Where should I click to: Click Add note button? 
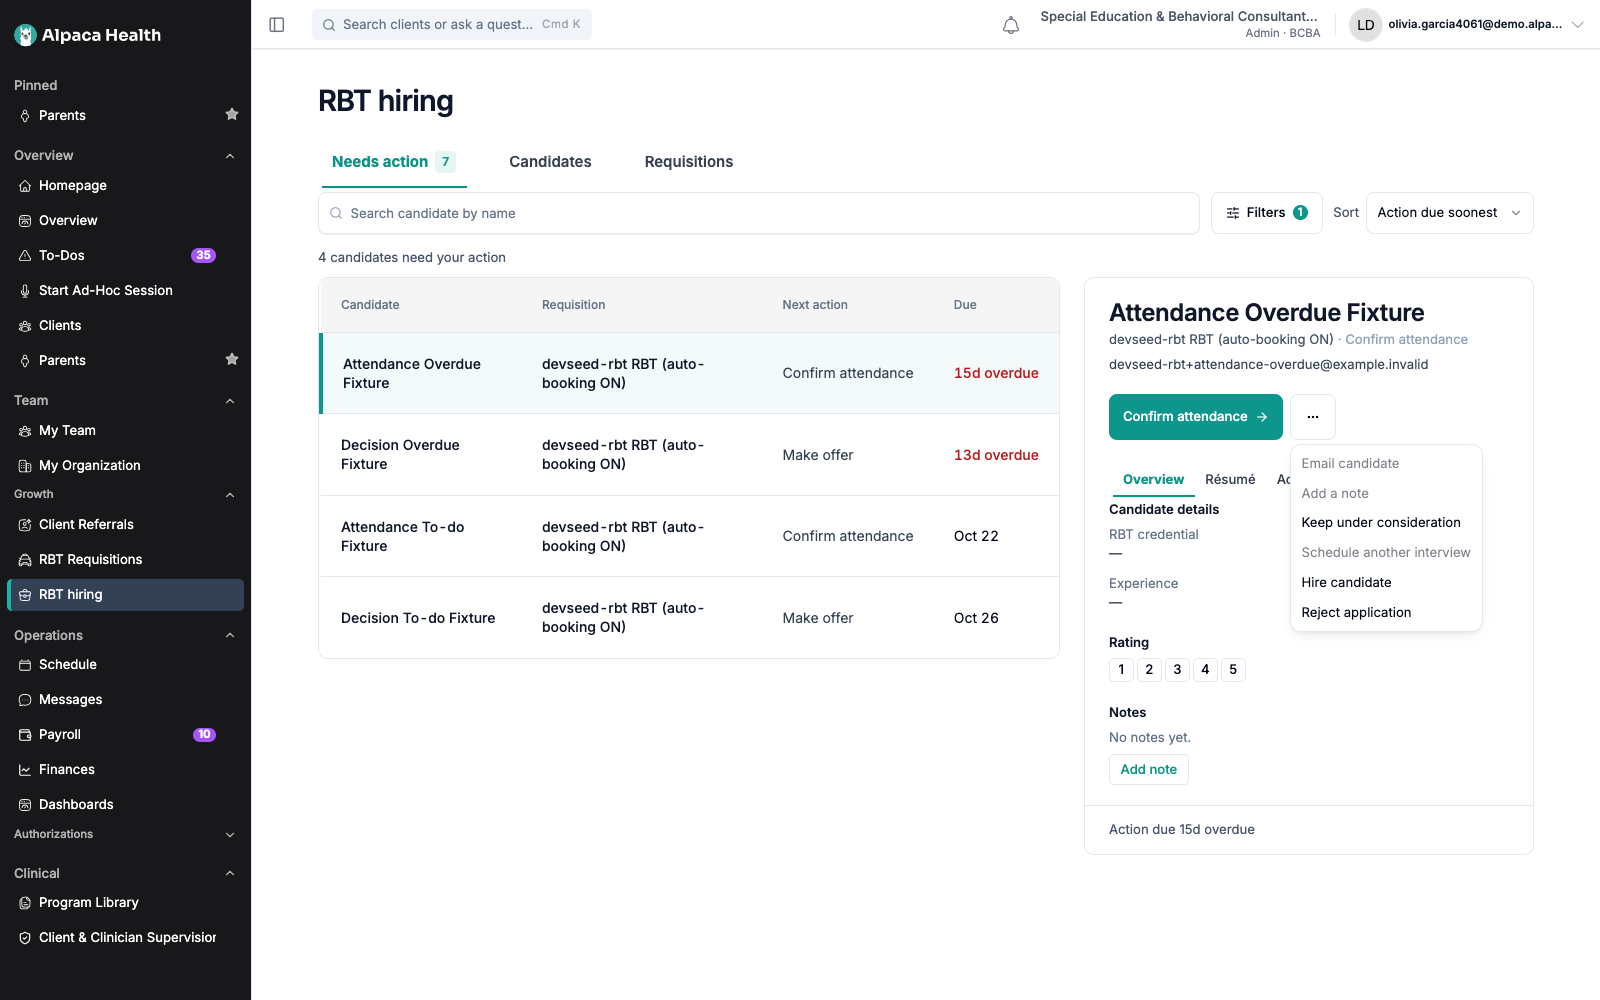click(x=1149, y=770)
